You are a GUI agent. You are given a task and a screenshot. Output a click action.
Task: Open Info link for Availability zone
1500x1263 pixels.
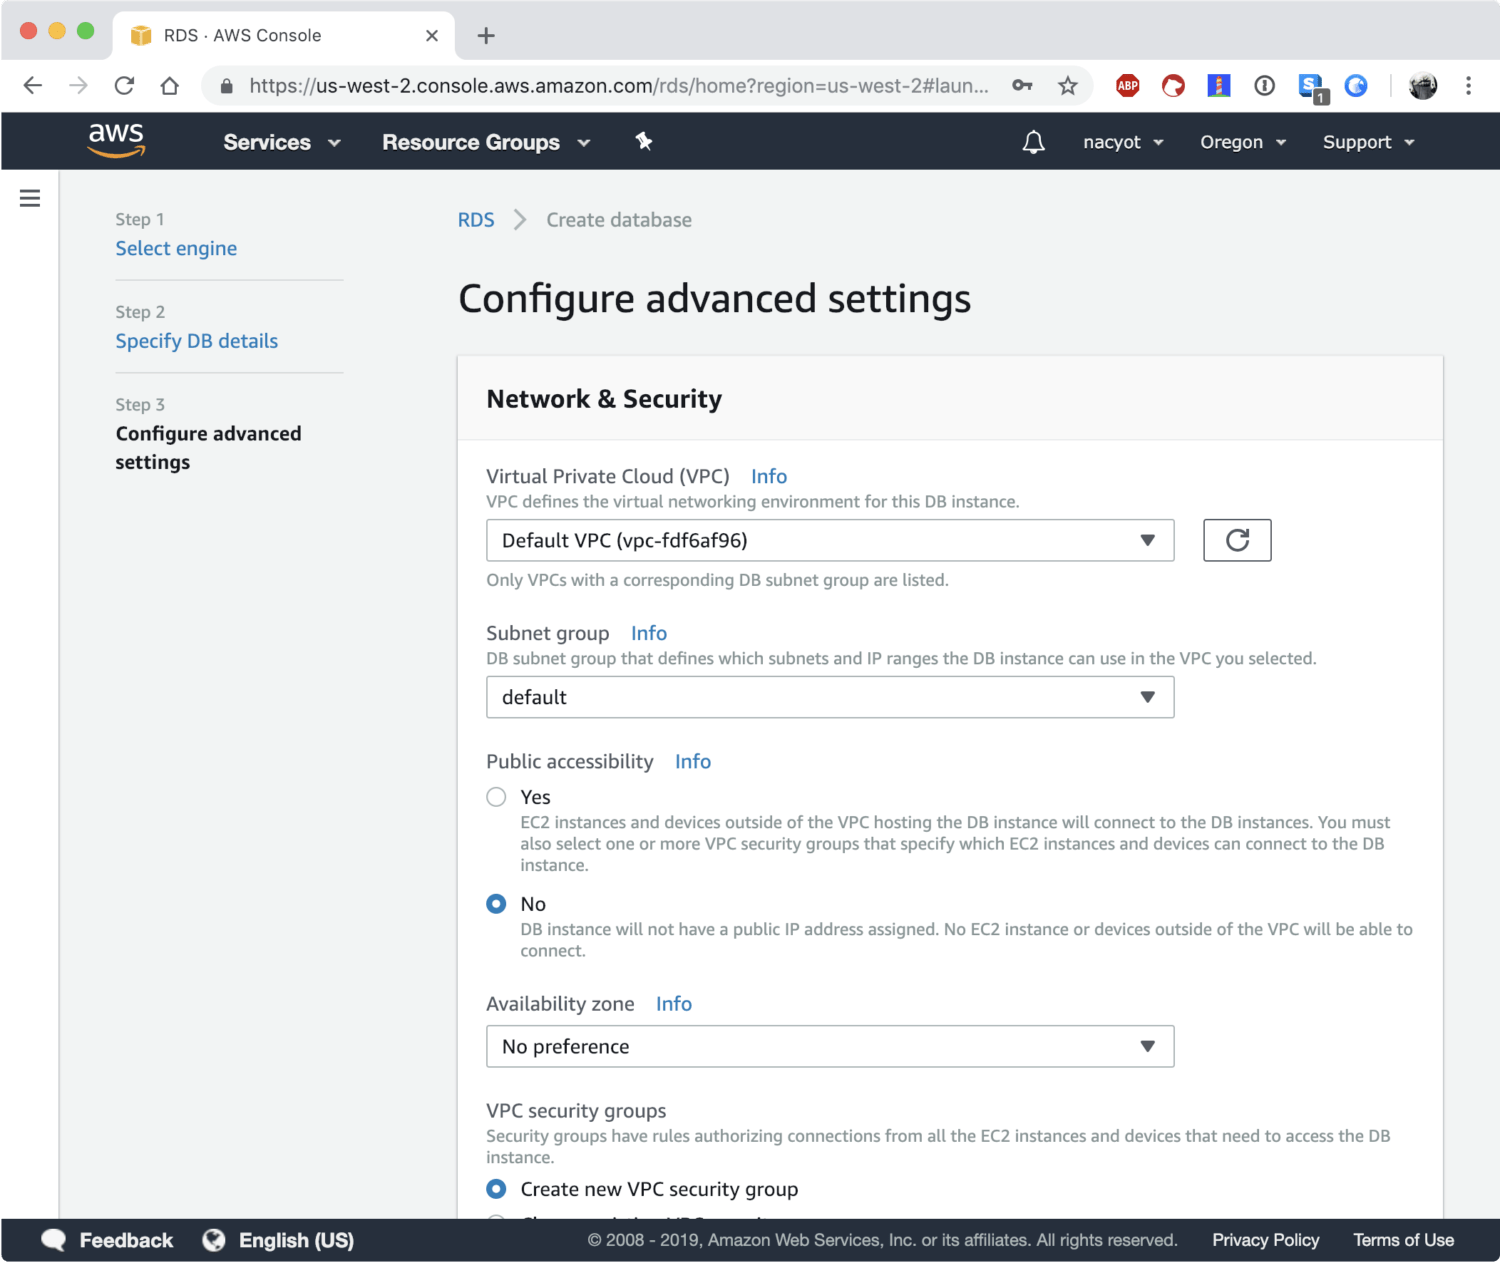coord(674,1003)
